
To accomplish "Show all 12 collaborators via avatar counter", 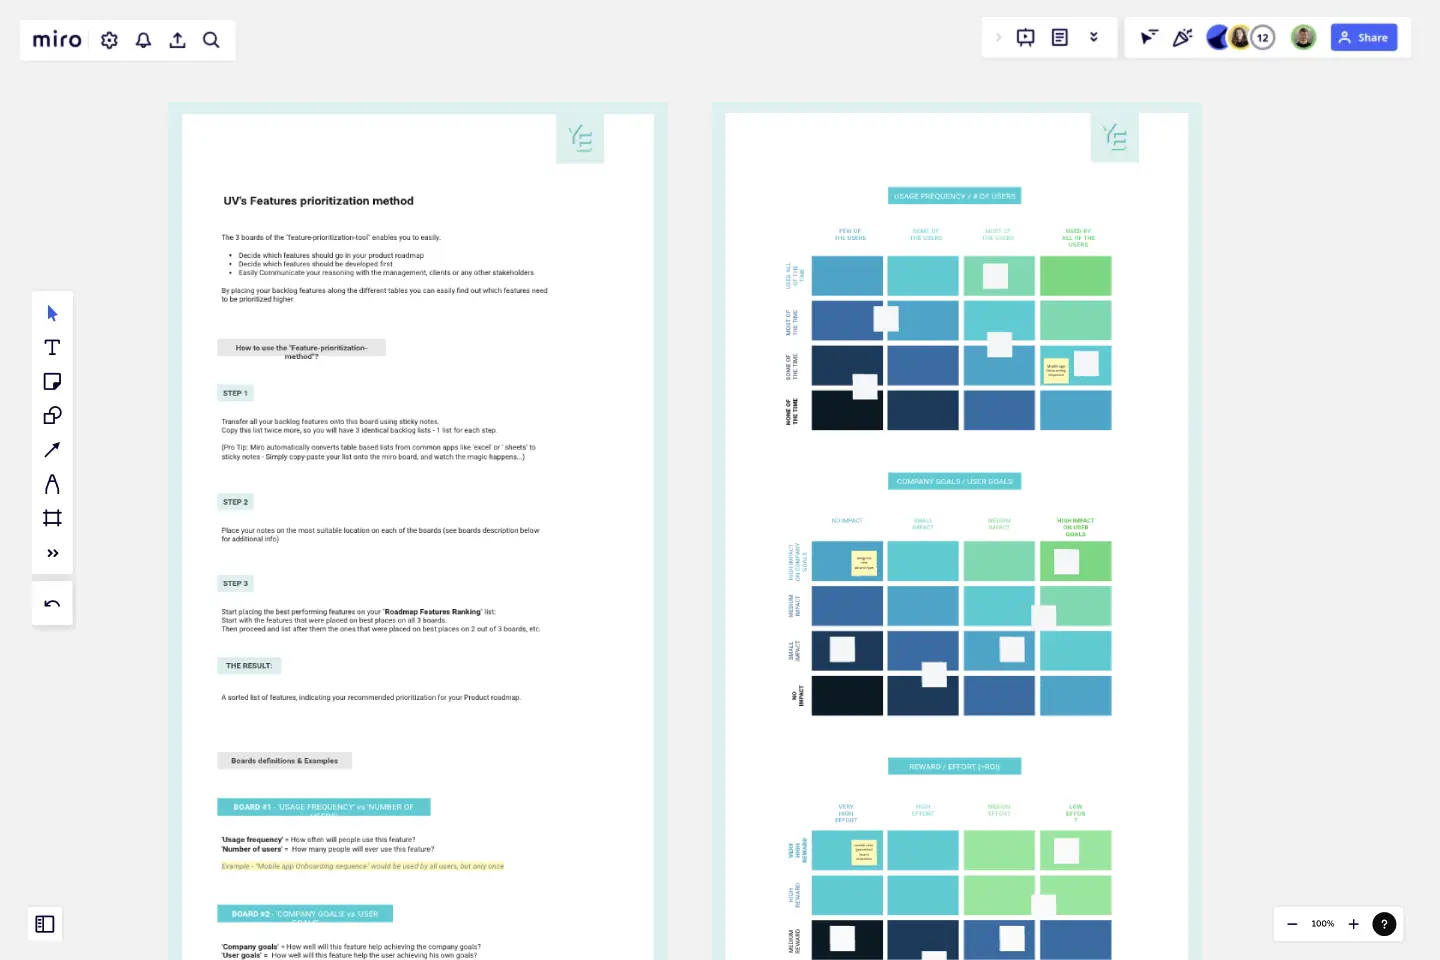I will (x=1262, y=37).
